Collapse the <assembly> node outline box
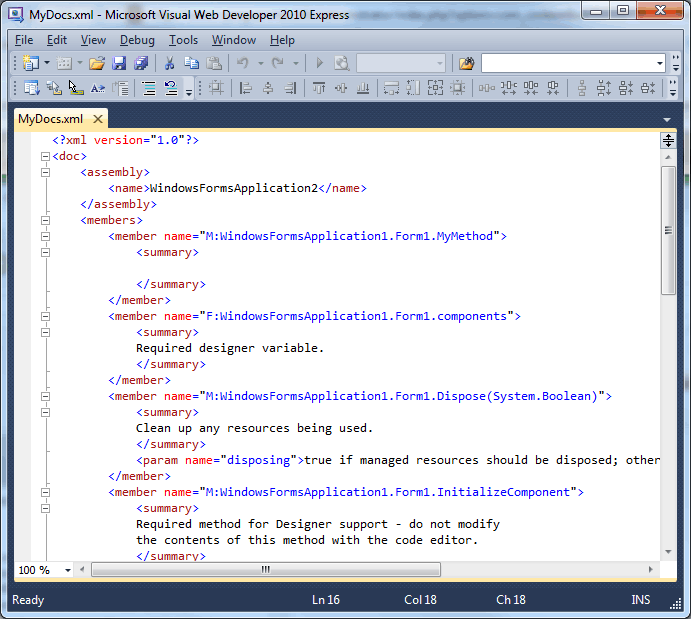 [45, 172]
